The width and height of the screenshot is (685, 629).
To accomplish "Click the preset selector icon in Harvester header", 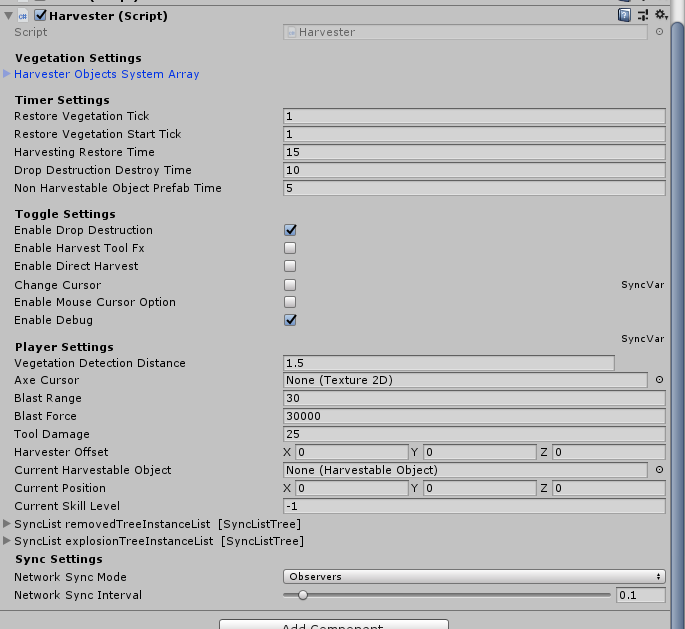I will [642, 15].
